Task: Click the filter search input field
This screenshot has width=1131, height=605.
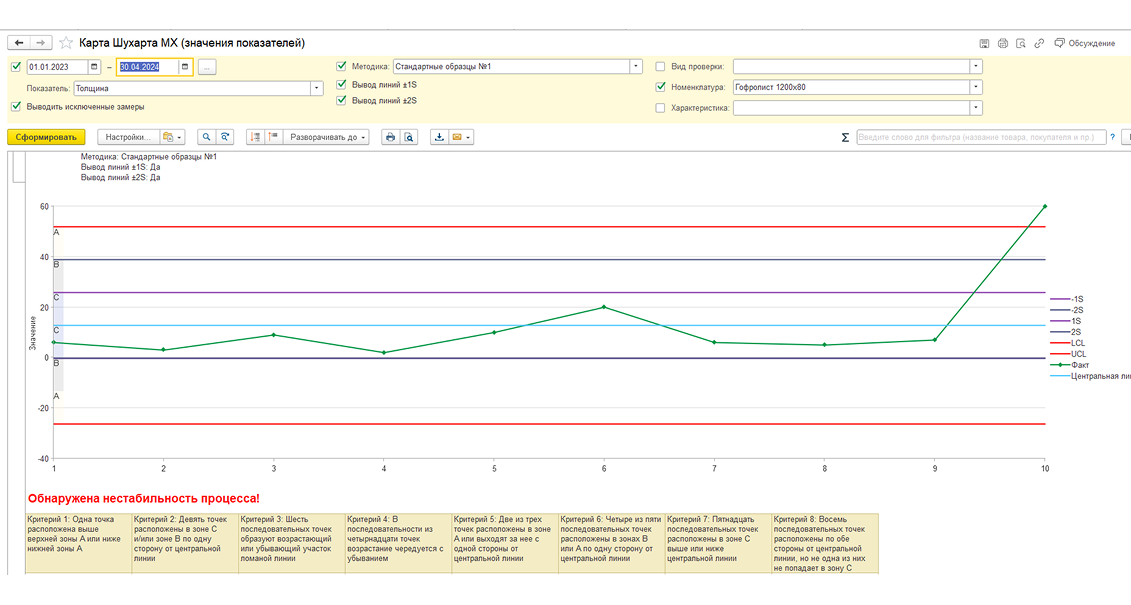Action: [981, 137]
